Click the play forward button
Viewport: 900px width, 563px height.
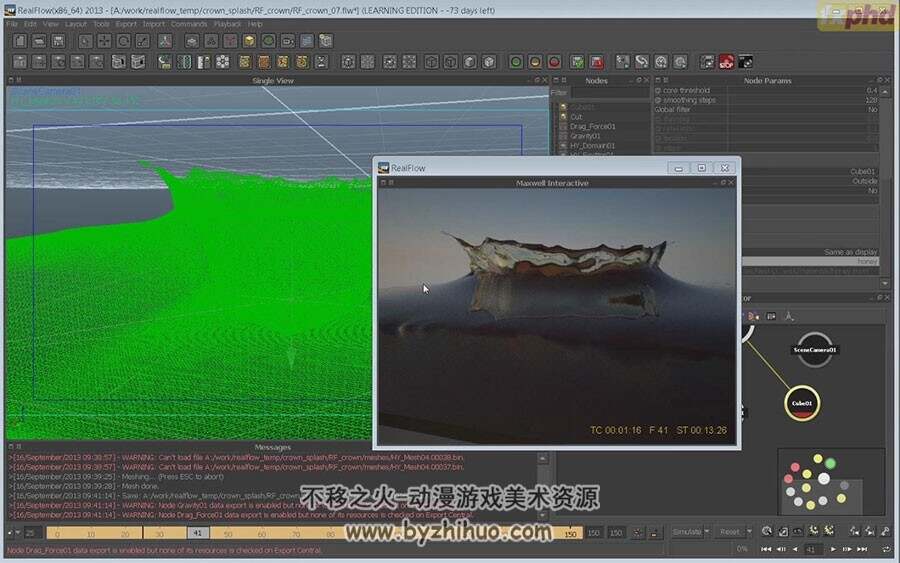coord(833,549)
